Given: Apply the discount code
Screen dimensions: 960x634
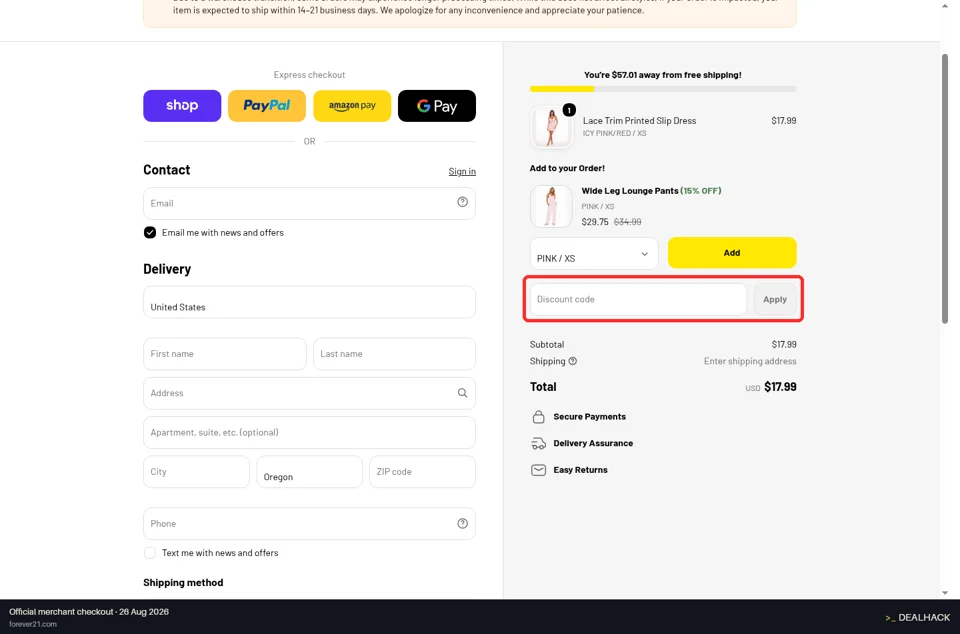Looking at the screenshot, I should pos(774,299).
